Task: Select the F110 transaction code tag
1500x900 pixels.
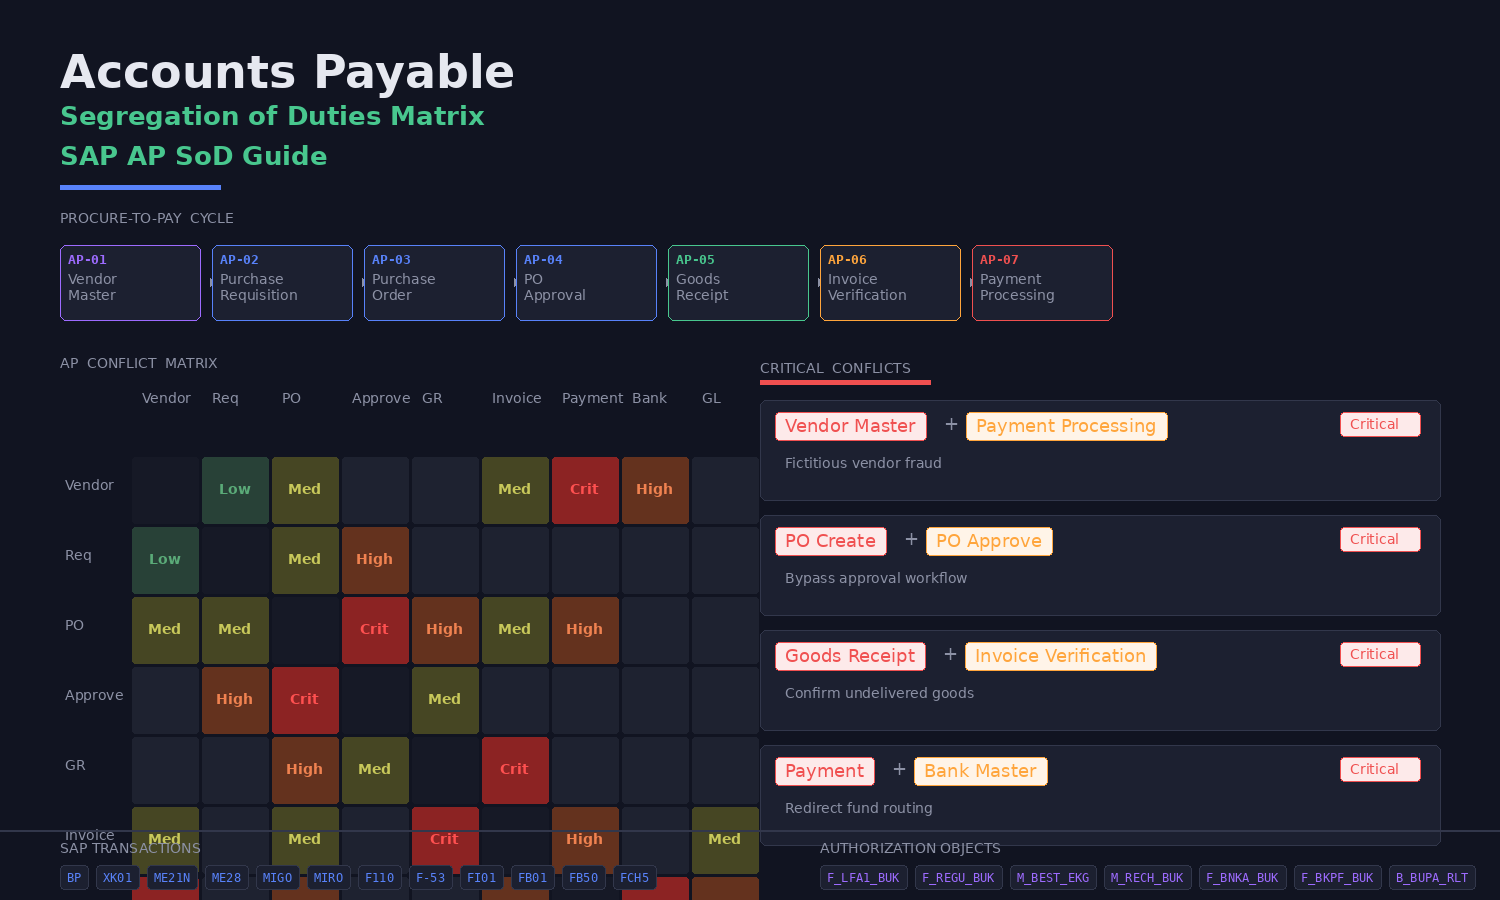Action: pyautogui.click(x=379, y=878)
